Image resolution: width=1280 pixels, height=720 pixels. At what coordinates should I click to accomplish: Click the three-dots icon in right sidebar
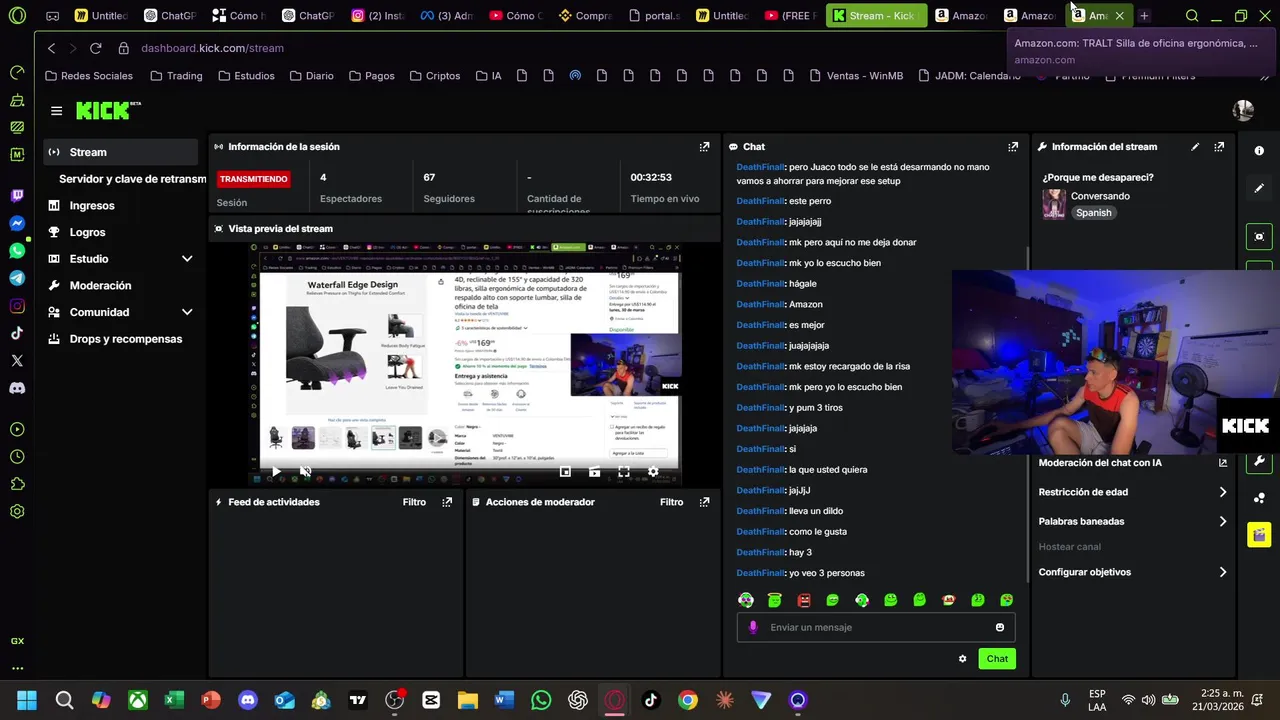tap(1259, 498)
